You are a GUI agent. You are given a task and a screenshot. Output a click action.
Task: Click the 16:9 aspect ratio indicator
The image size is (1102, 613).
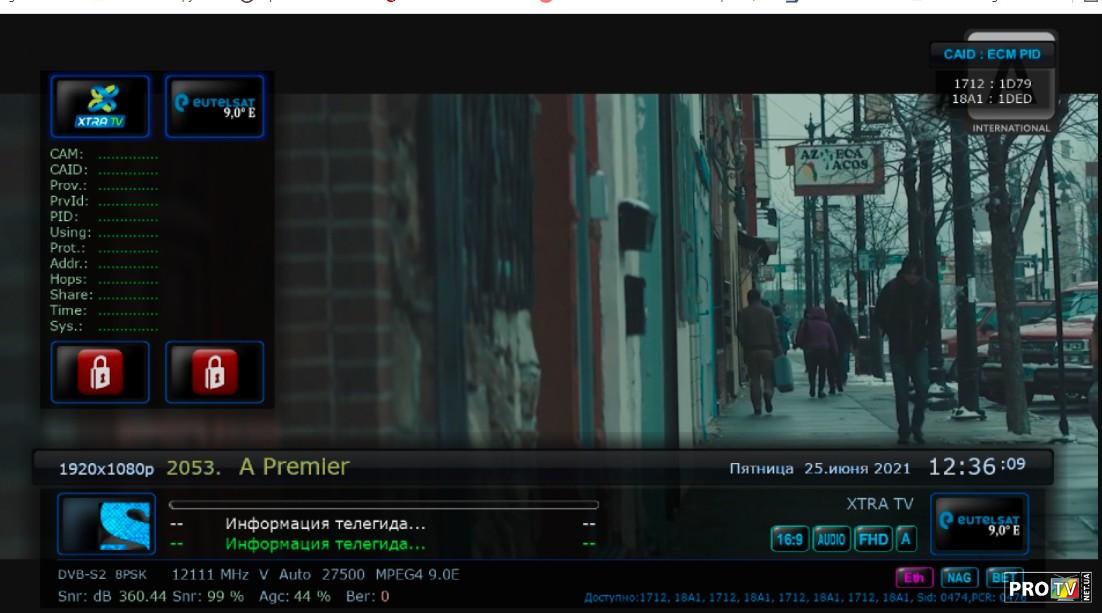[789, 539]
